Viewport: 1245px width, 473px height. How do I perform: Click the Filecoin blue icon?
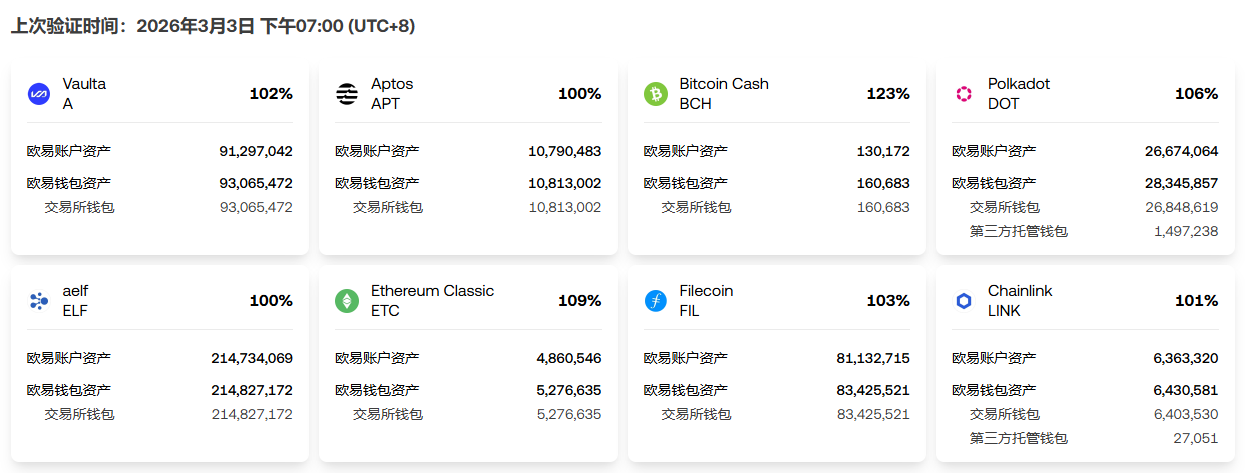[x=656, y=301]
